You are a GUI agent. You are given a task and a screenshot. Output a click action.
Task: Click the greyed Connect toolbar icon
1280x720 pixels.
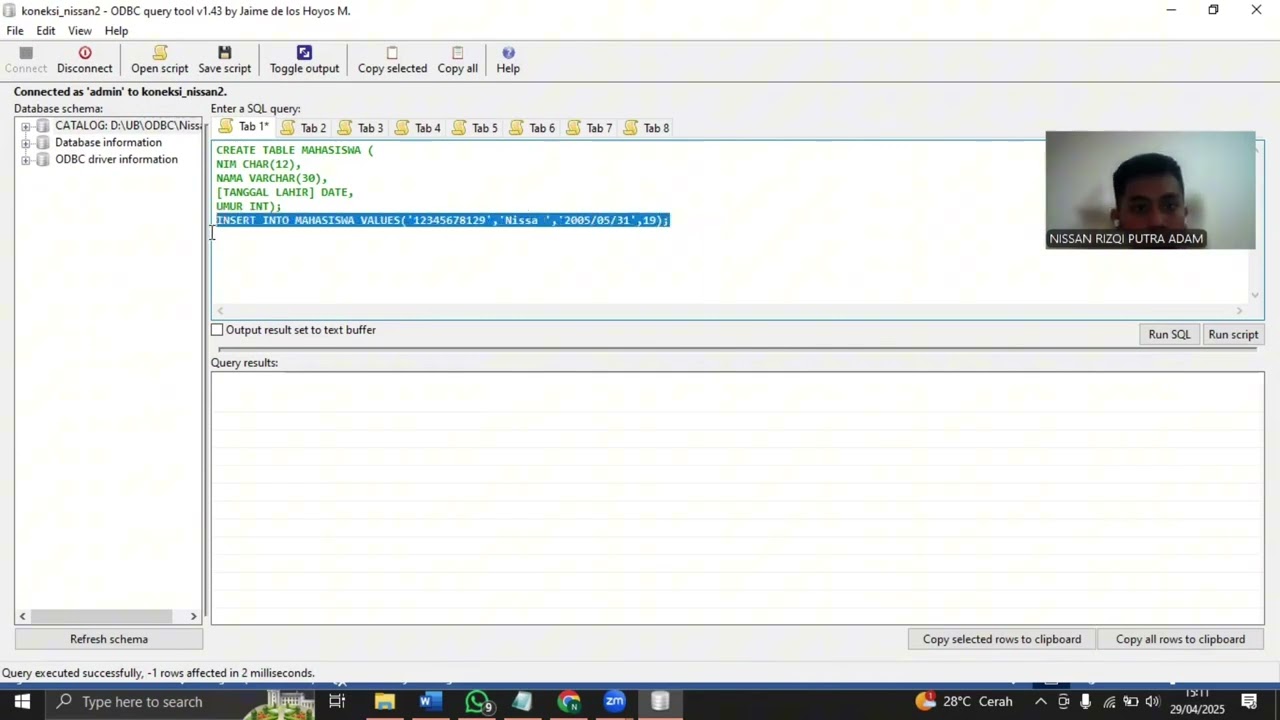26,60
